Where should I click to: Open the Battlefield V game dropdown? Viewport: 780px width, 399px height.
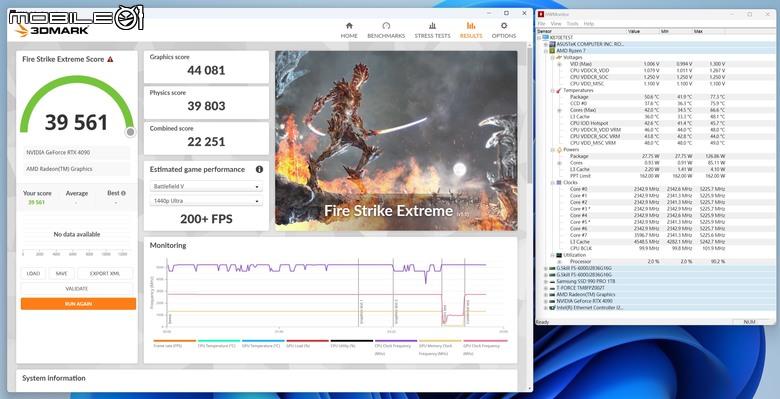[206, 187]
